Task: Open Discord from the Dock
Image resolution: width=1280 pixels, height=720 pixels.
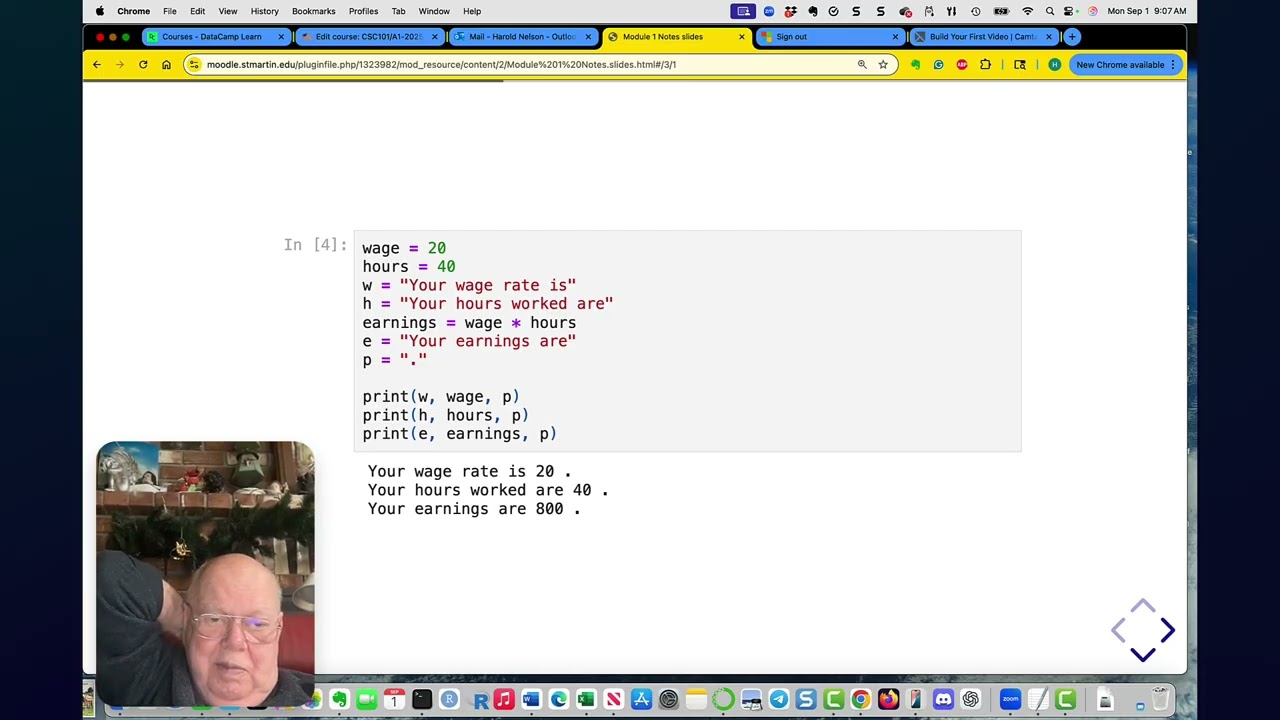Action: [x=943, y=700]
